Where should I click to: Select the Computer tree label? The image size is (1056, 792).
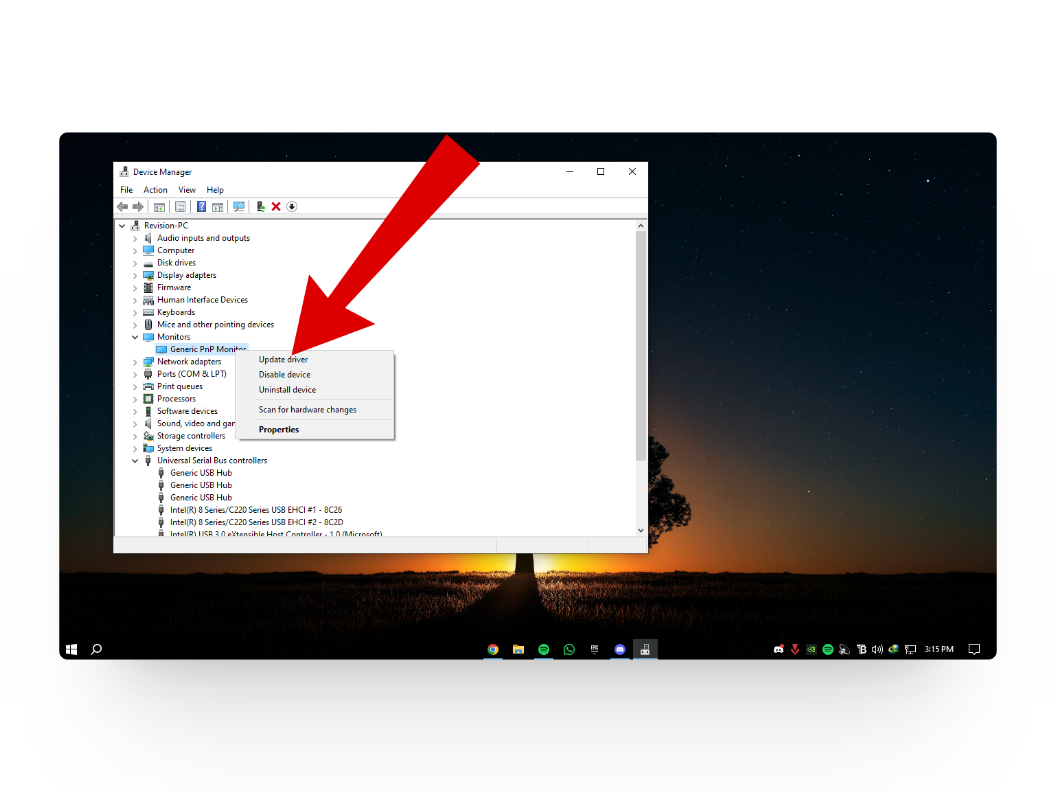pos(176,251)
